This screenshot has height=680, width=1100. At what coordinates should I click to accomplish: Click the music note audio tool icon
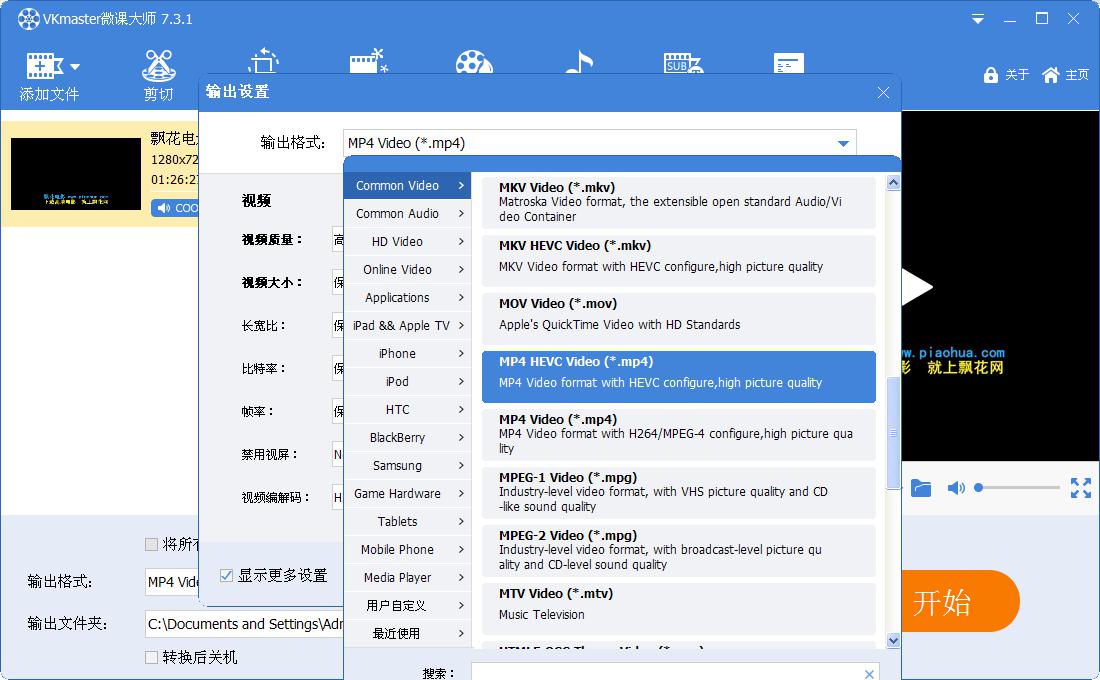pyautogui.click(x=578, y=63)
